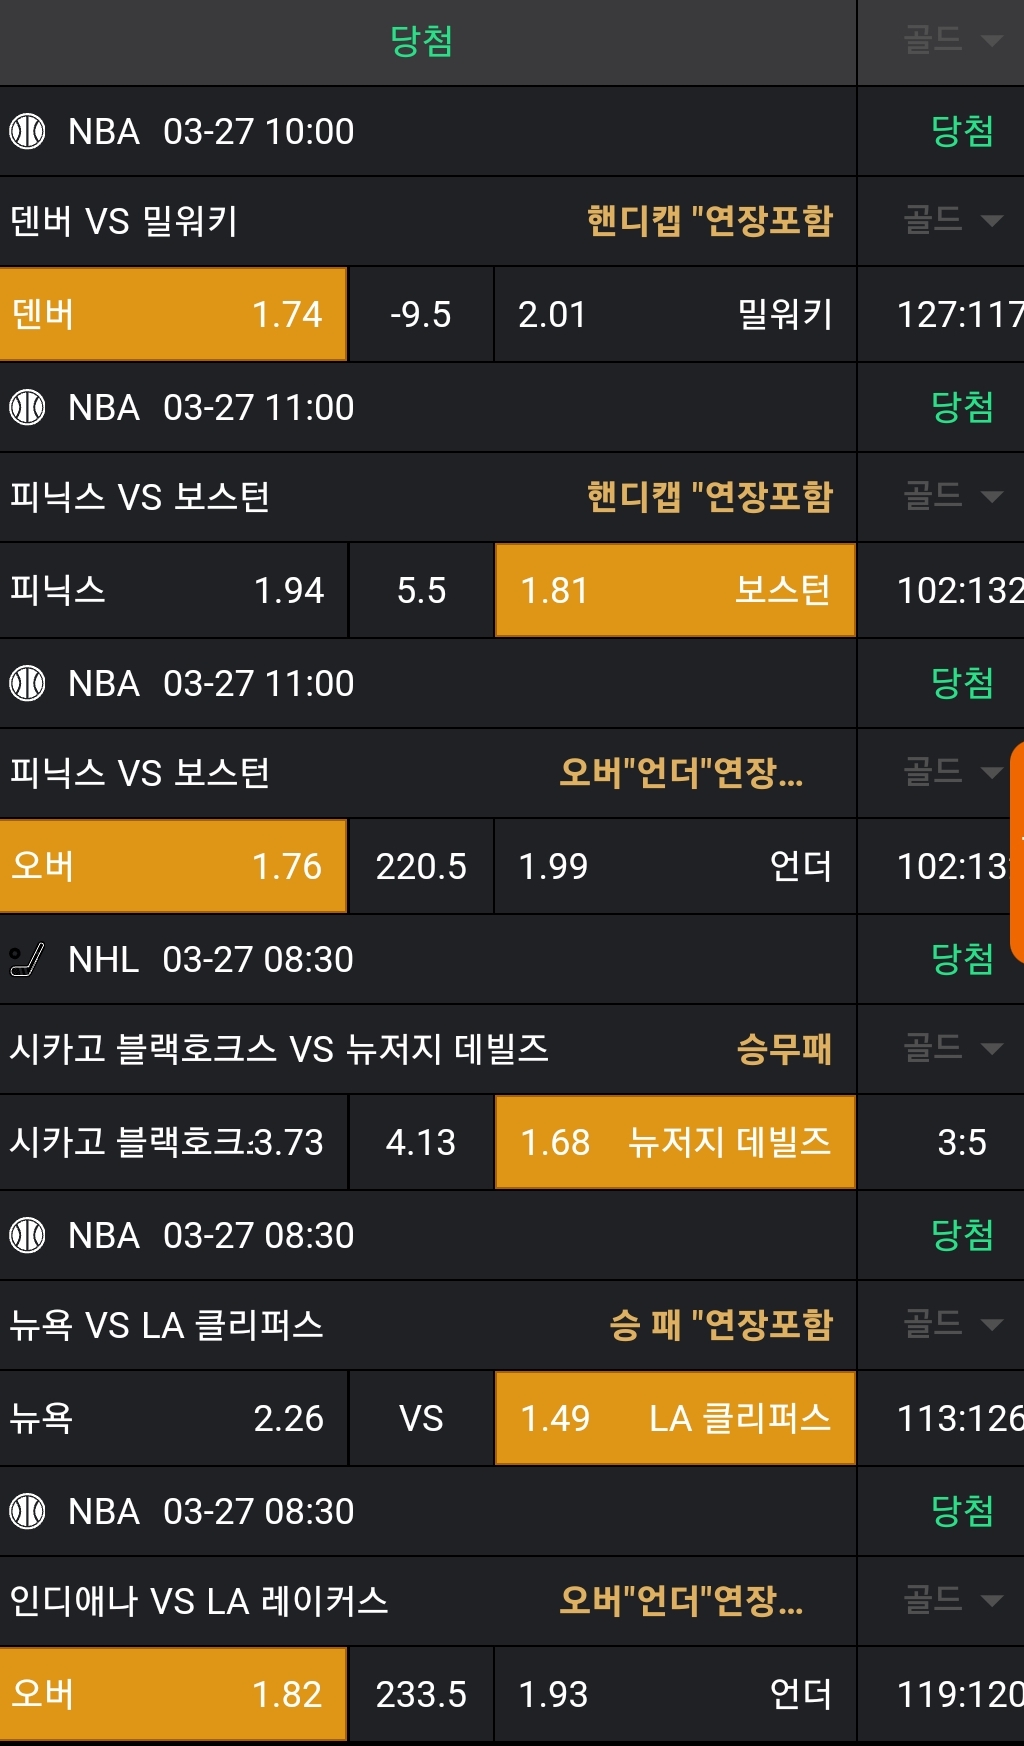Expand 골드 dropdown in 덴버 VS 밀워키 row

951,220
